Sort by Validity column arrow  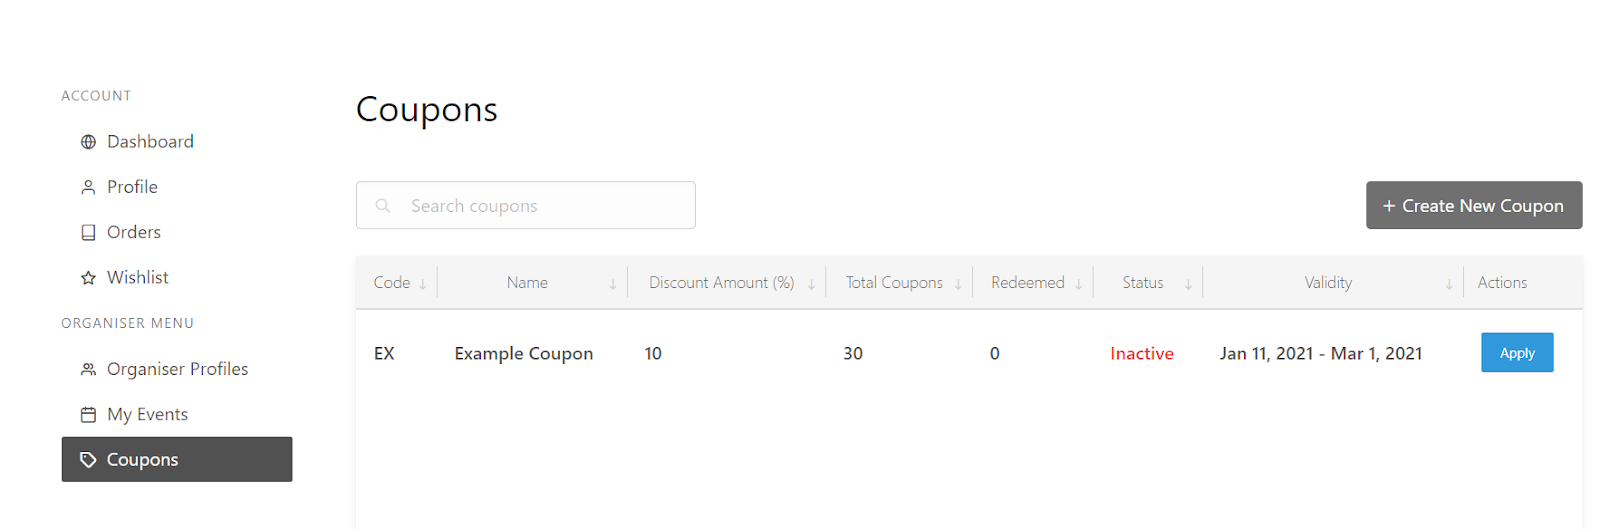1449,284
